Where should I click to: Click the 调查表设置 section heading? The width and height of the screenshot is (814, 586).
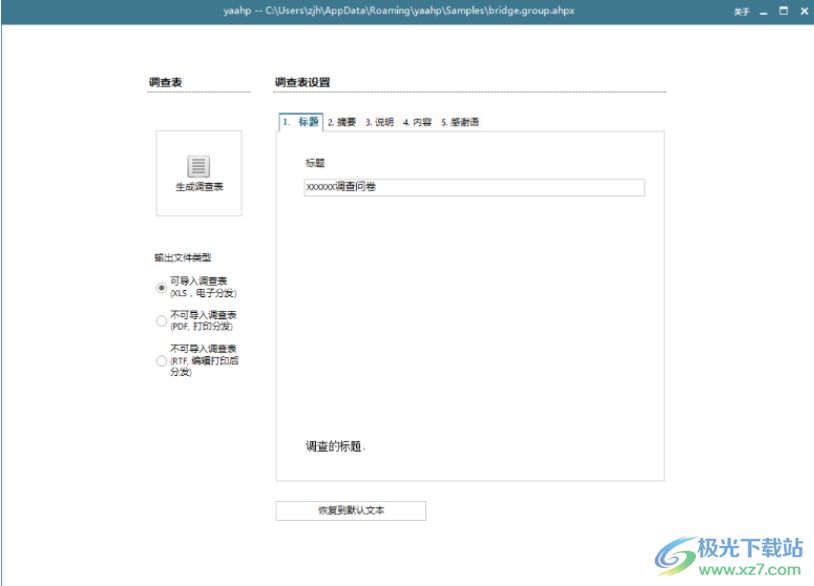pos(302,83)
